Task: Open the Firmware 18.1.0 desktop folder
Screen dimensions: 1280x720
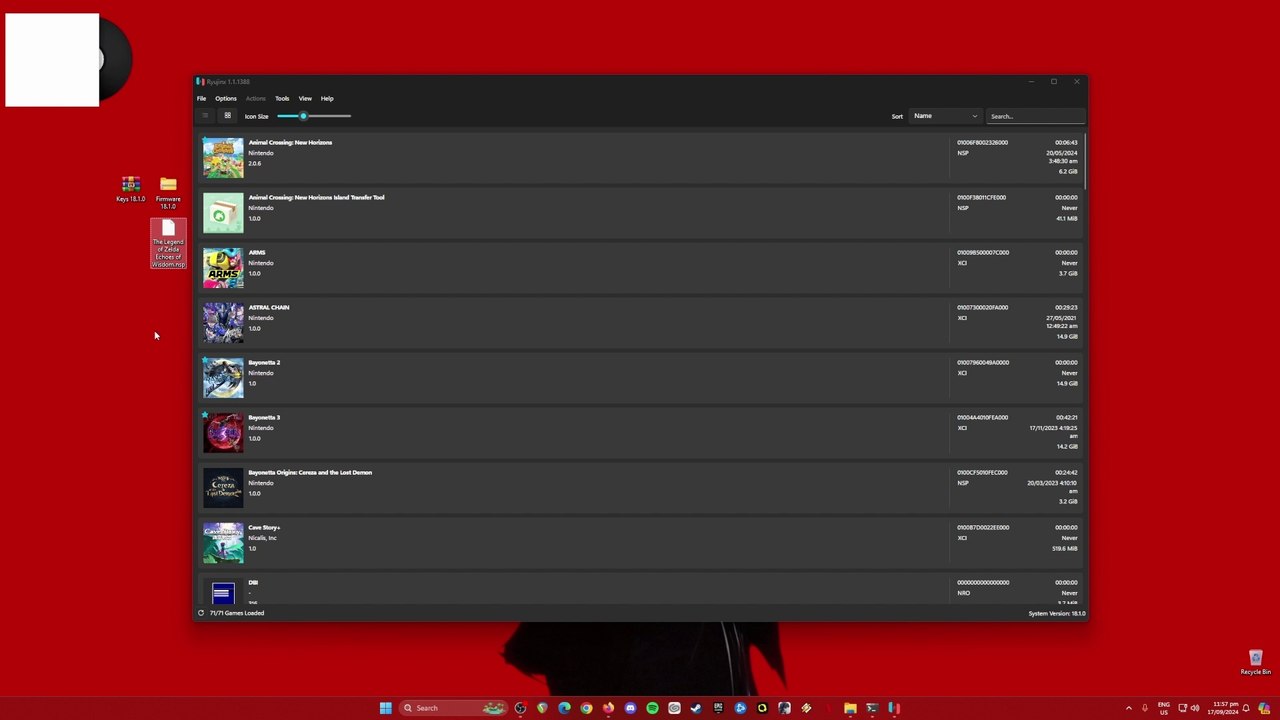Action: point(168,193)
